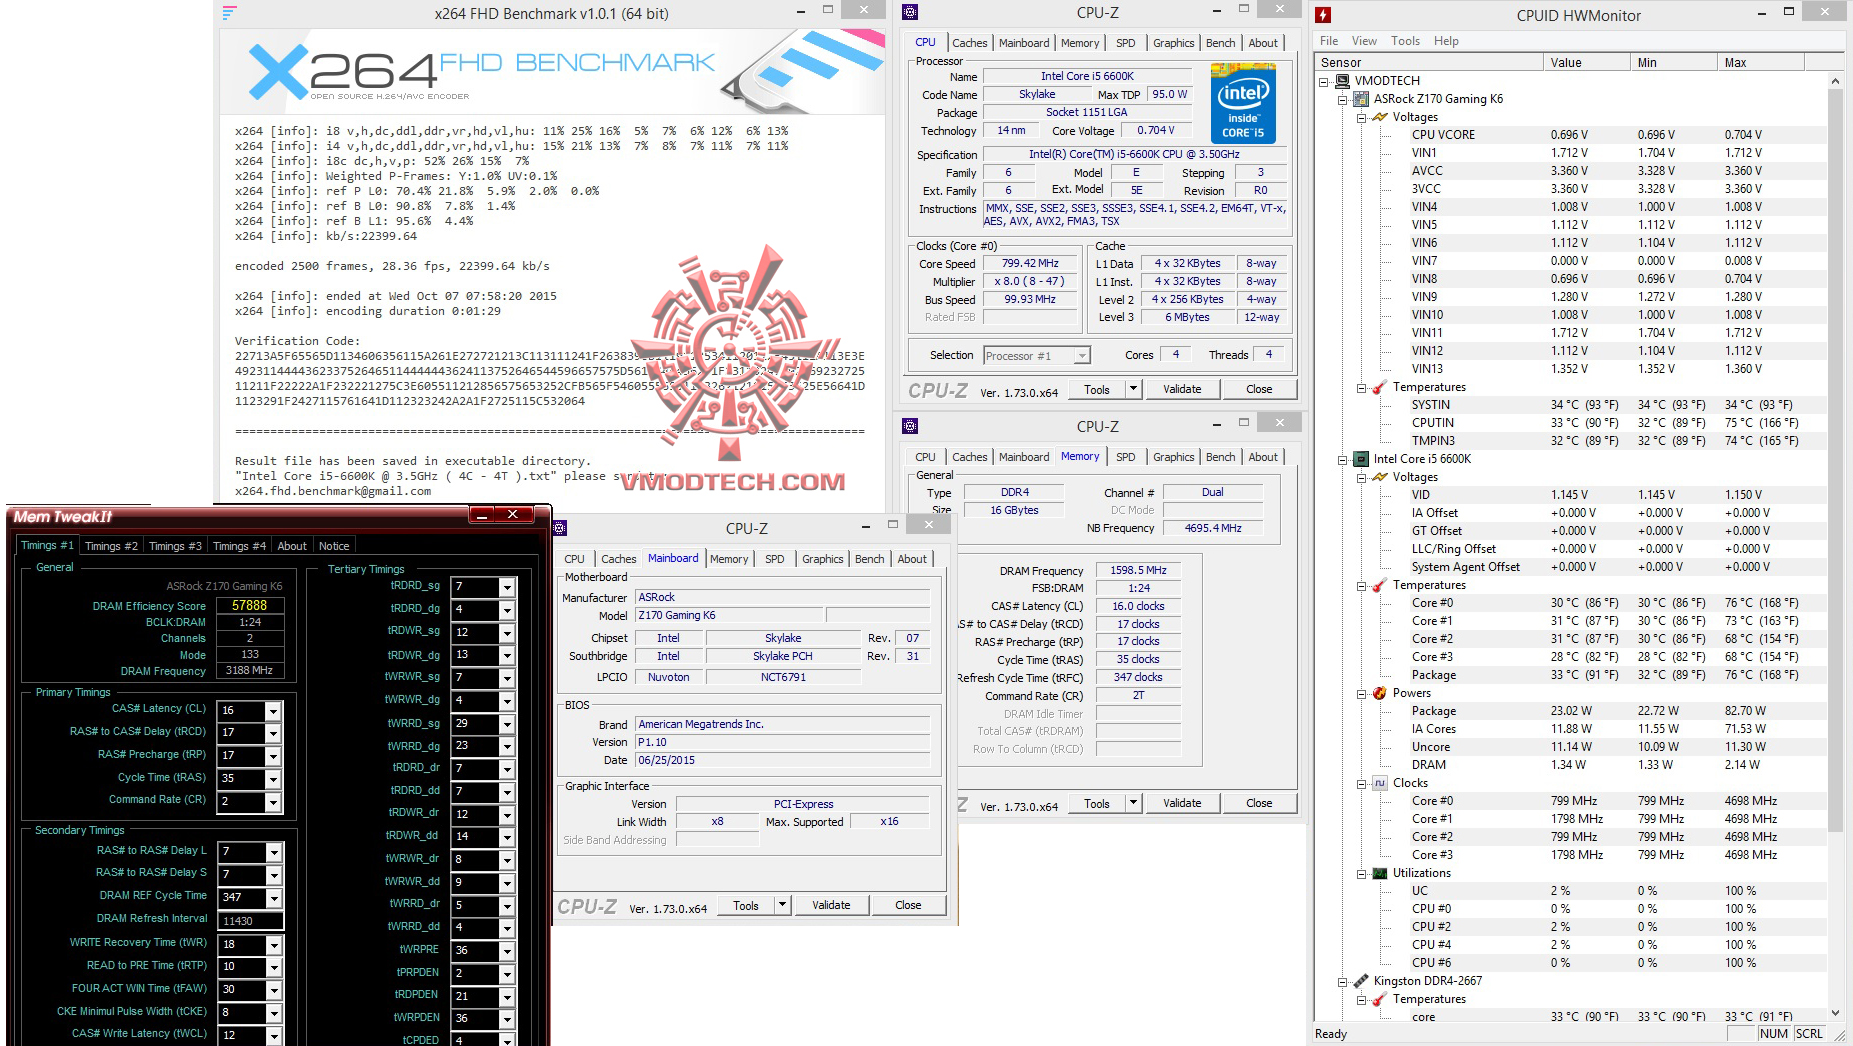Image resolution: width=1853 pixels, height=1046 pixels.
Task: Click the HWMonitor scroll down arrow
Action: click(1835, 1013)
